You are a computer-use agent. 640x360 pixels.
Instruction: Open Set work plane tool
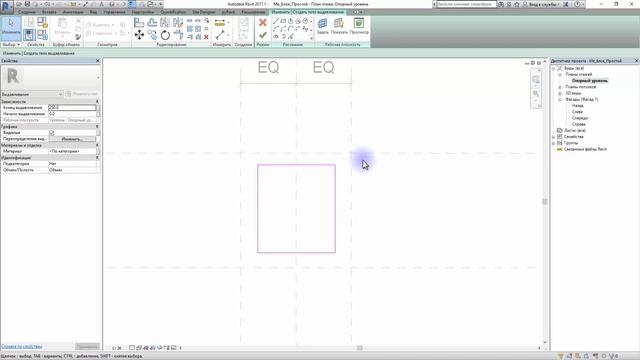322,26
